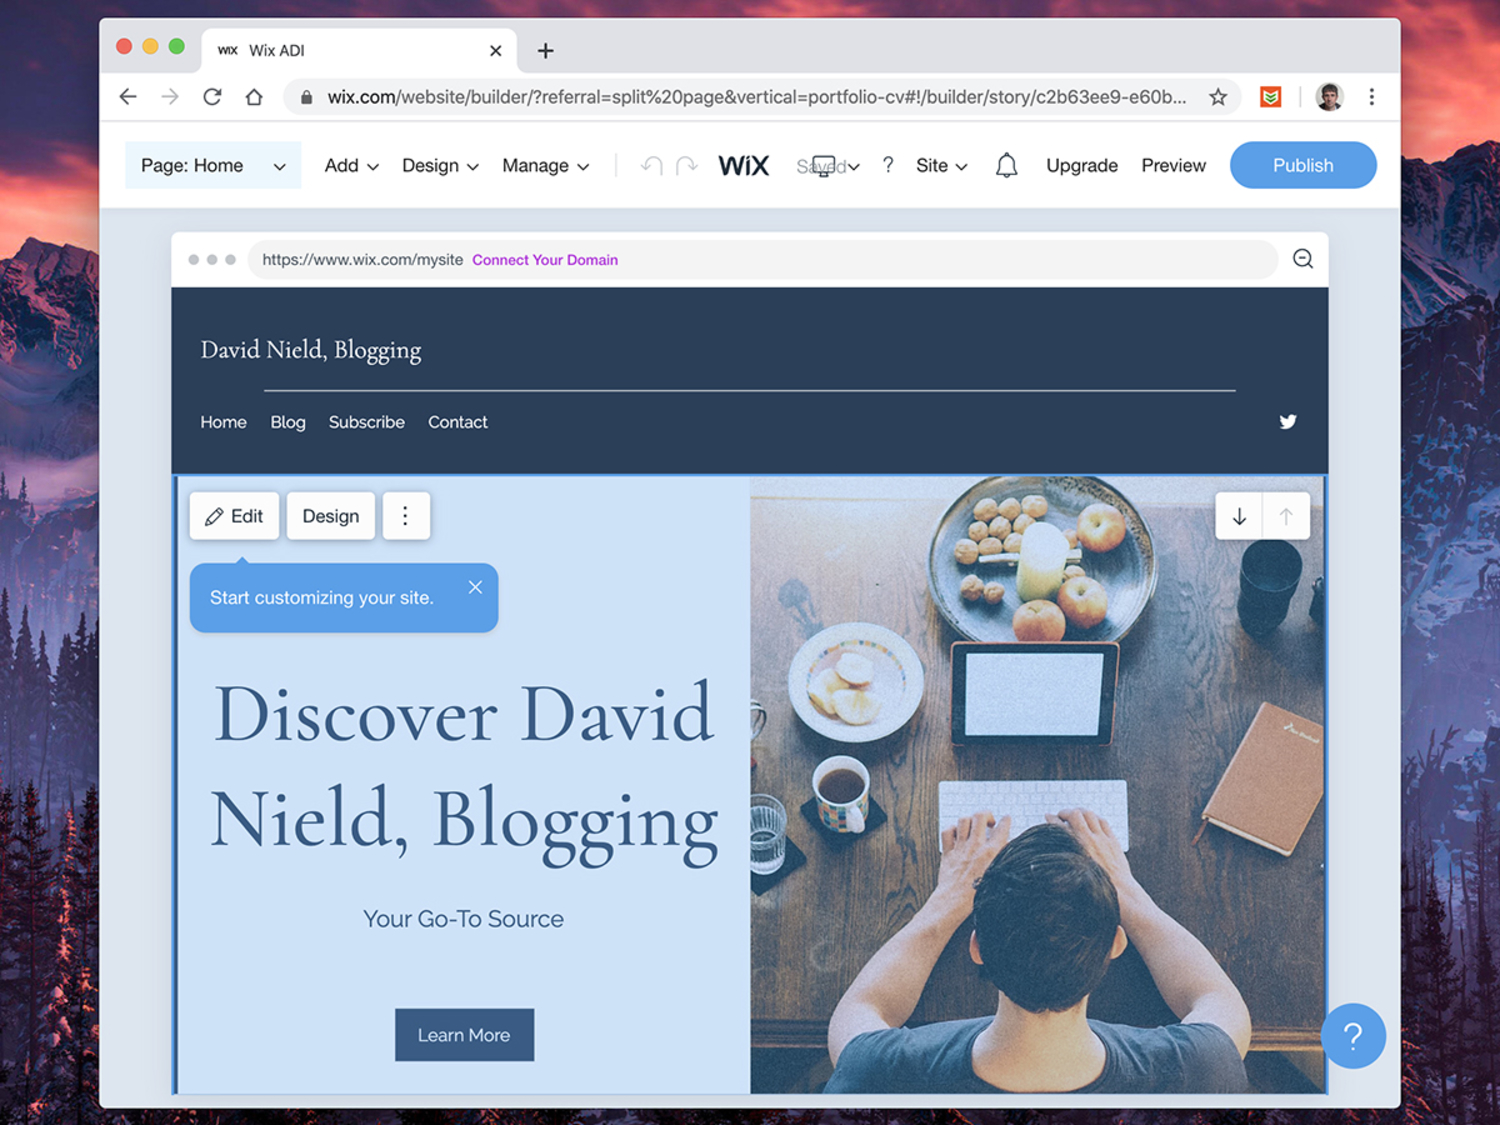Click the question mark help icon in toolbar
This screenshot has width=1500, height=1125.
tap(887, 165)
